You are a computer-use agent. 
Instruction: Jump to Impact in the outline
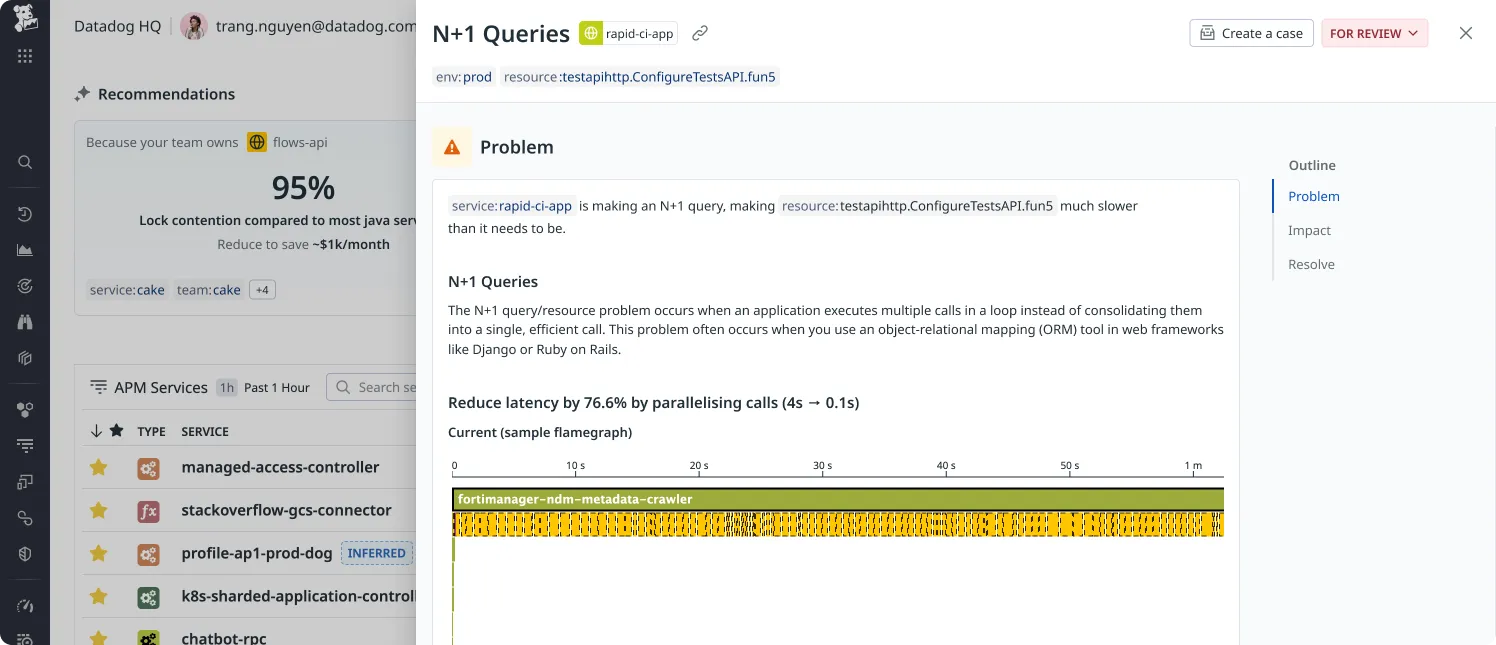point(1309,230)
